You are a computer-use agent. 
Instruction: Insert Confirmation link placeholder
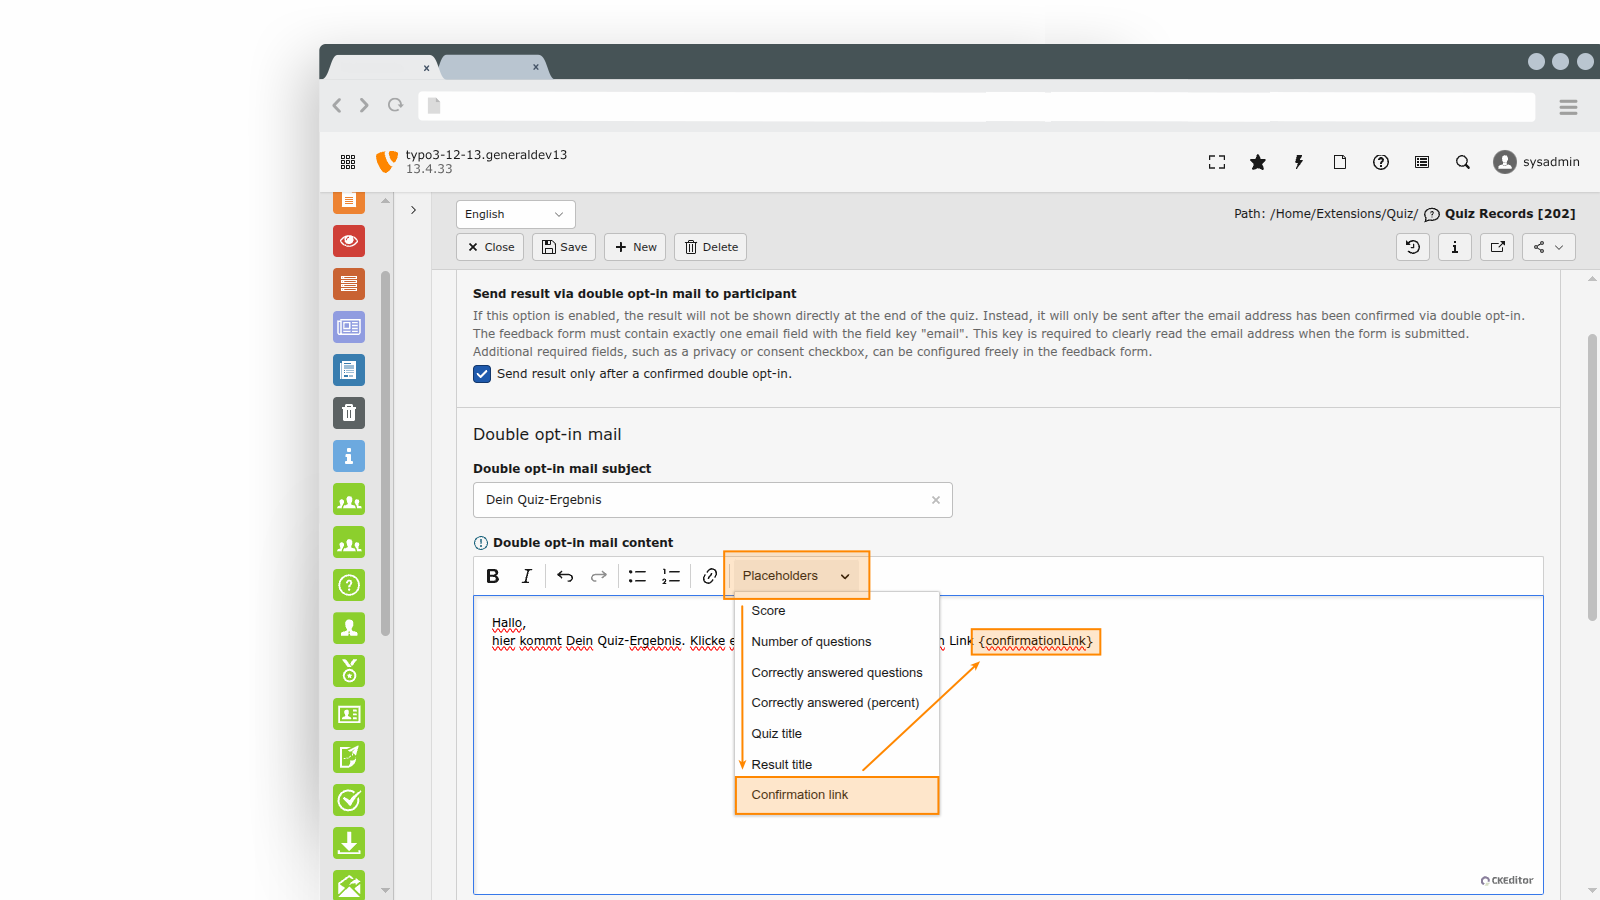tap(837, 795)
